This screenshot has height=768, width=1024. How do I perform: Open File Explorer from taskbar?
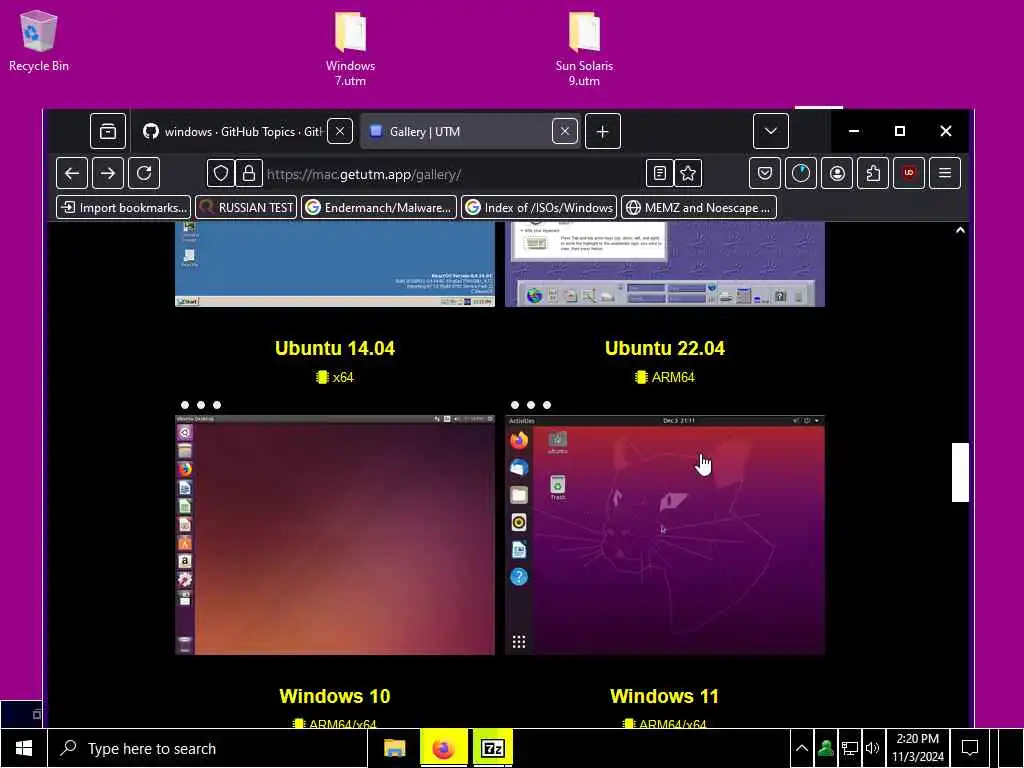394,748
